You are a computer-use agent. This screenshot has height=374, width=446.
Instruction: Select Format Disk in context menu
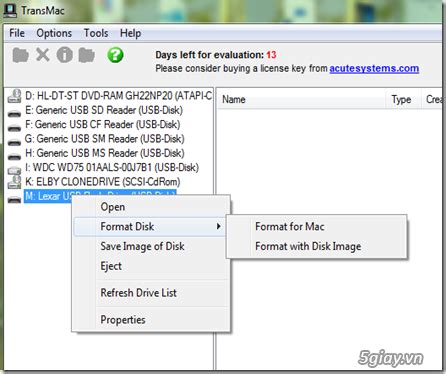[151, 227]
